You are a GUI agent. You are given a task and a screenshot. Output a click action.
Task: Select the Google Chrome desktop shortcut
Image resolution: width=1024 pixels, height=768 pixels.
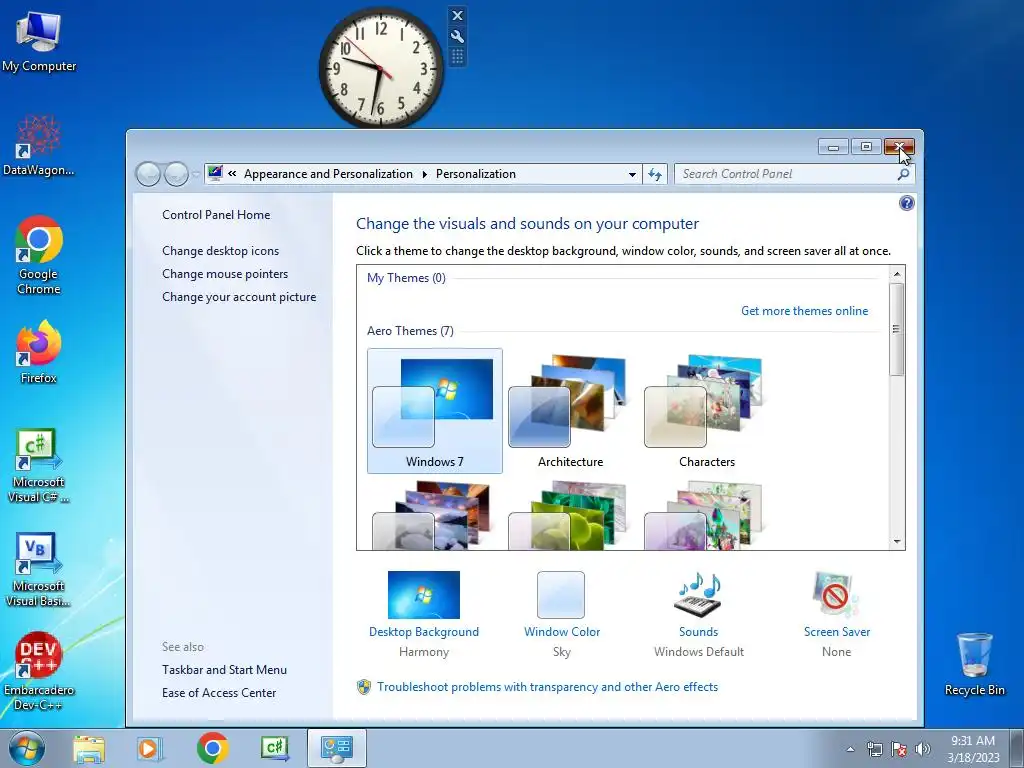pyautogui.click(x=39, y=255)
